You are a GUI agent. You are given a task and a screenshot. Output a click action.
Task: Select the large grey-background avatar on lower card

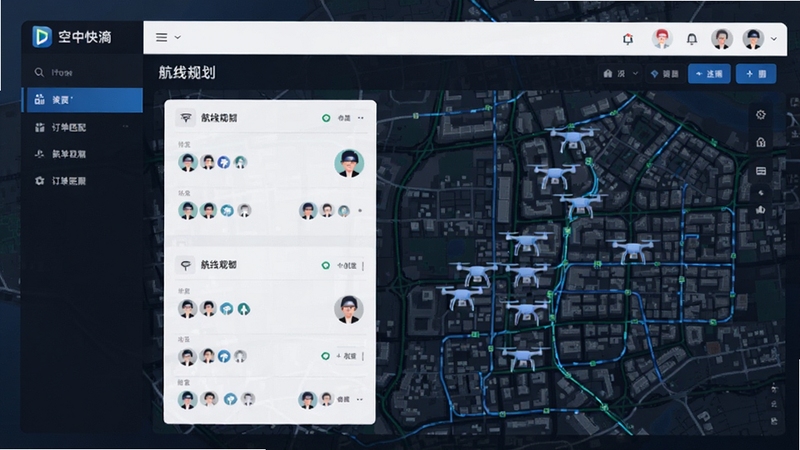click(x=349, y=309)
